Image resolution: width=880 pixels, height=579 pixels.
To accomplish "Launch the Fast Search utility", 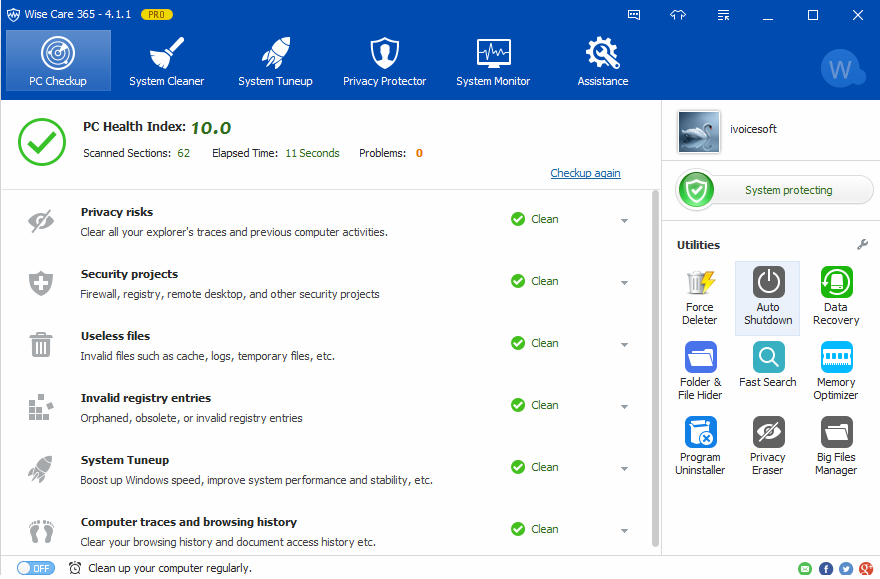I will [768, 365].
